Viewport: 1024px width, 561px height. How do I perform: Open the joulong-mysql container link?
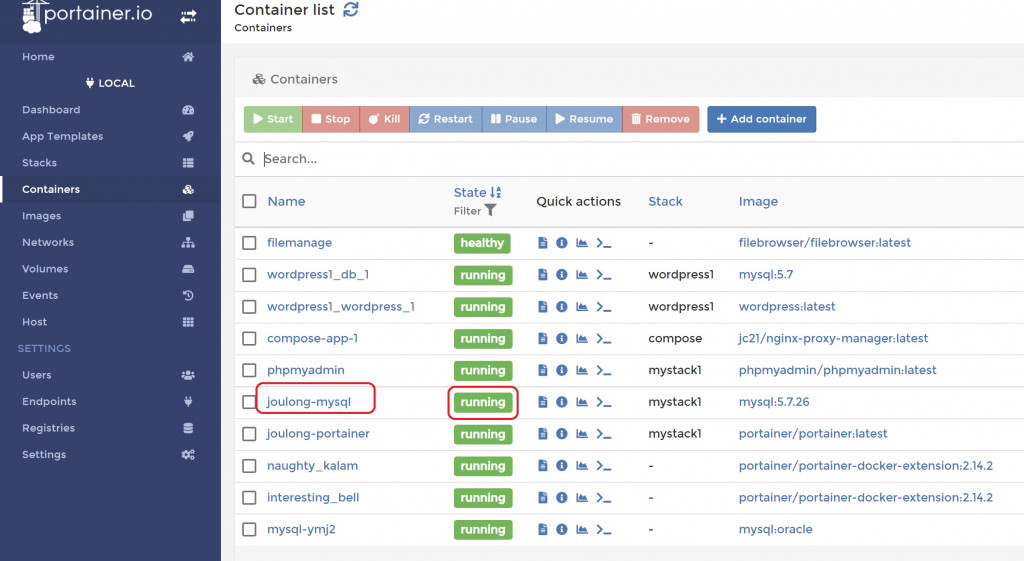pos(309,402)
